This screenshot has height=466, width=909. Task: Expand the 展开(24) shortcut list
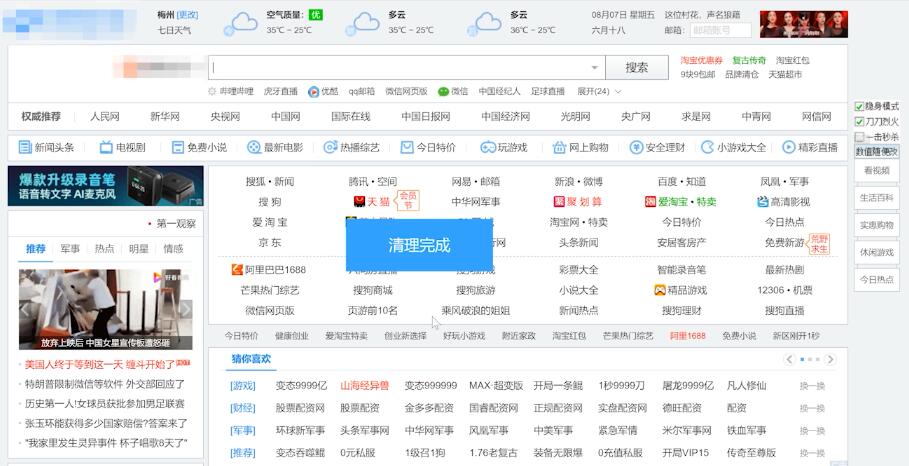(x=599, y=92)
